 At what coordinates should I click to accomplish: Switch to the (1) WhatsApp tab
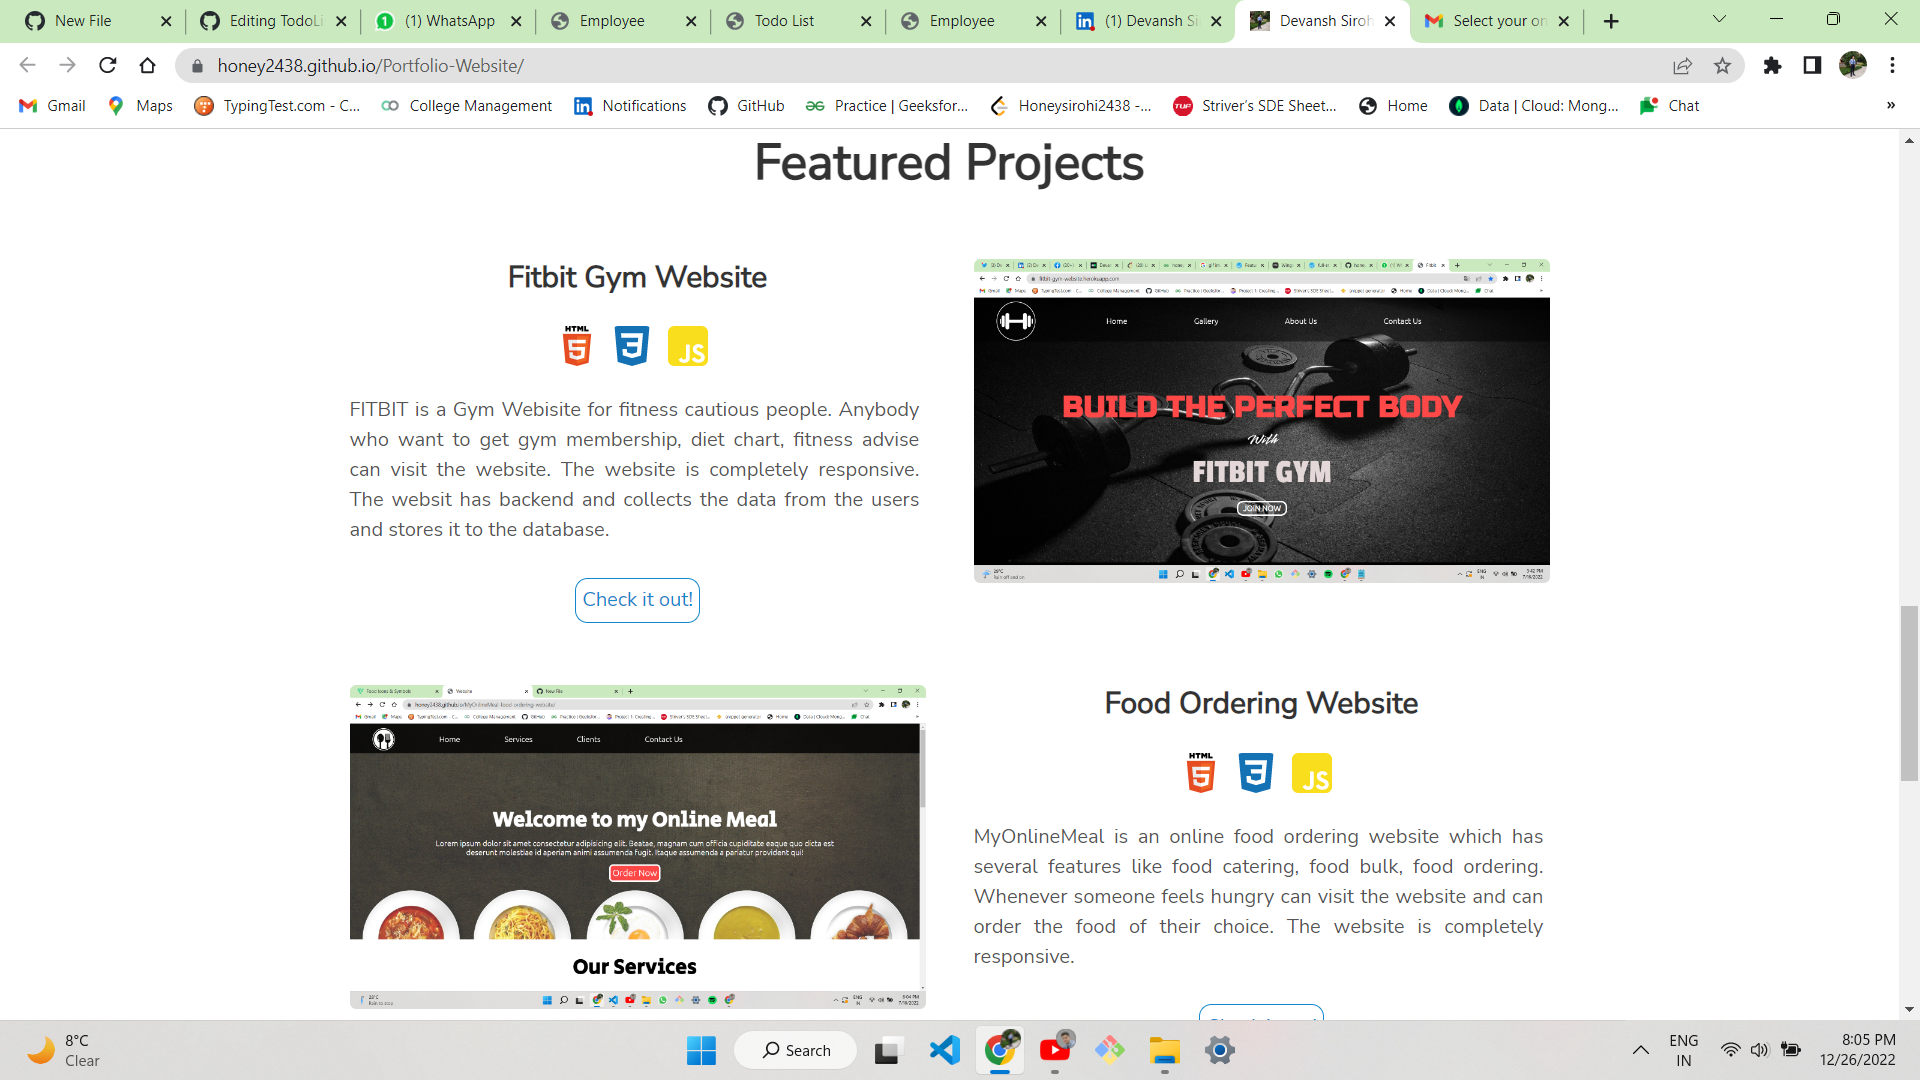tap(440, 20)
